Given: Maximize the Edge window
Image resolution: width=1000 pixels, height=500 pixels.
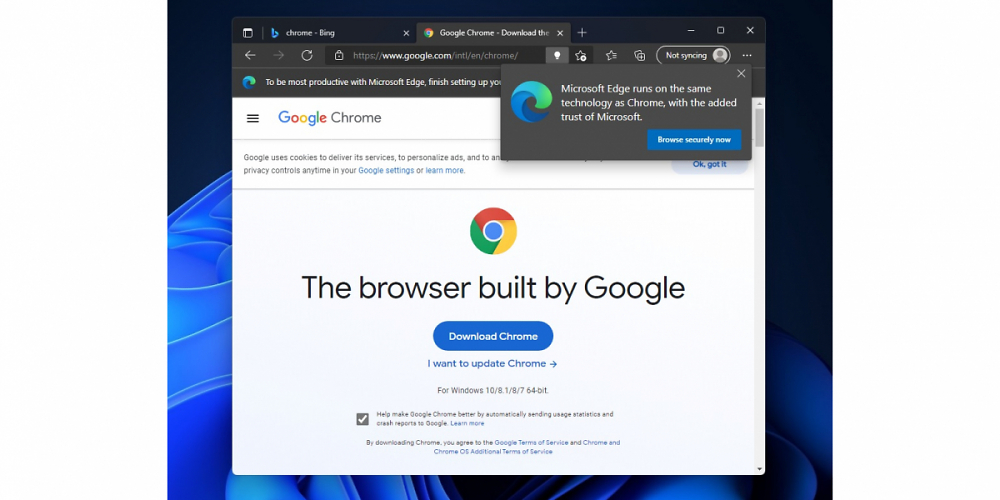Looking at the screenshot, I should click(x=720, y=31).
